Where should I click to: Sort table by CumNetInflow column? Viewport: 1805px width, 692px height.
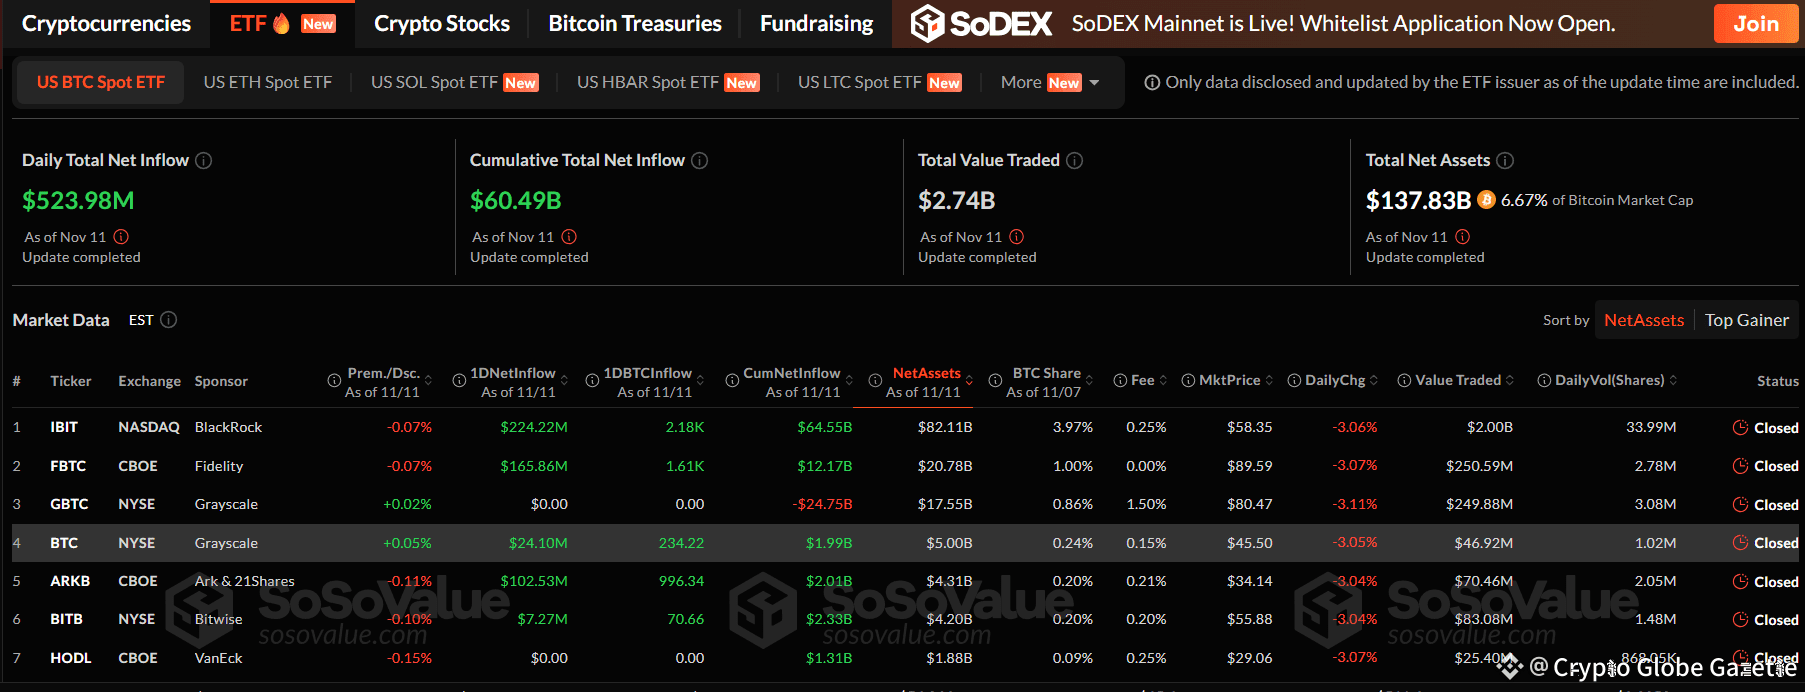849,381
